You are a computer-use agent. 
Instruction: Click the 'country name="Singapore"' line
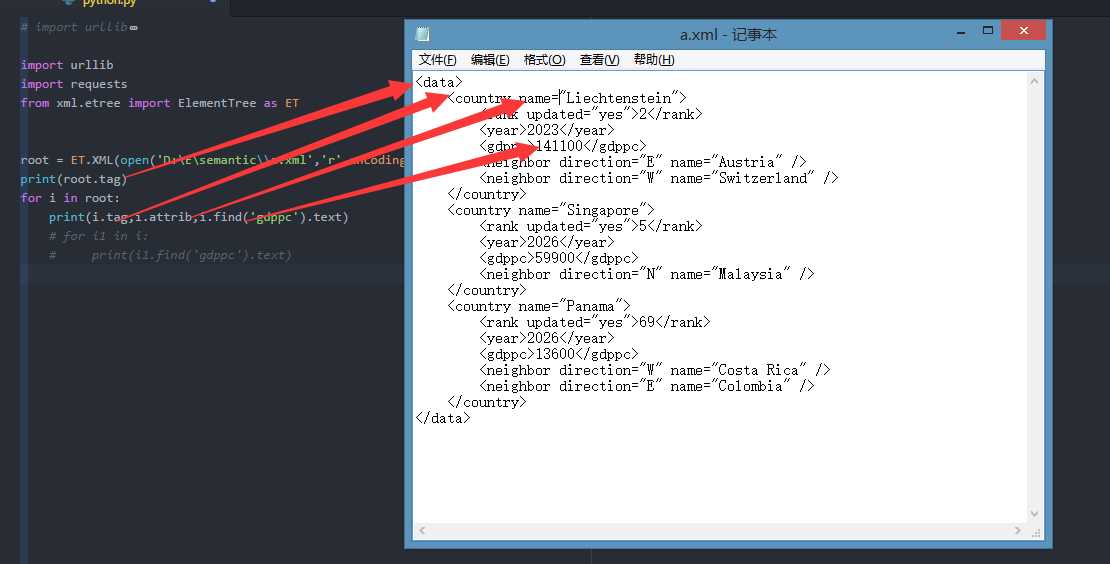click(551, 210)
